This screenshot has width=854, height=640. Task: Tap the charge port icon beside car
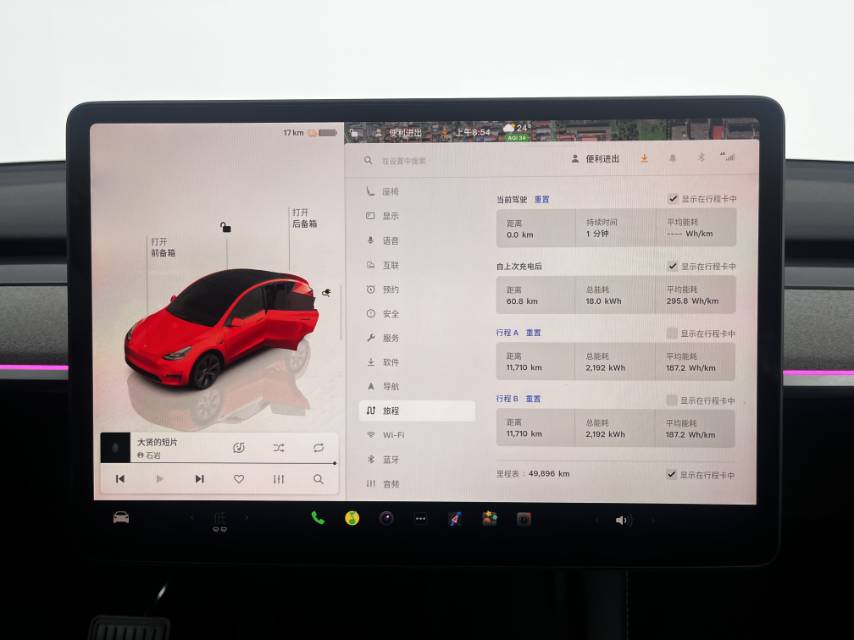[x=326, y=292]
